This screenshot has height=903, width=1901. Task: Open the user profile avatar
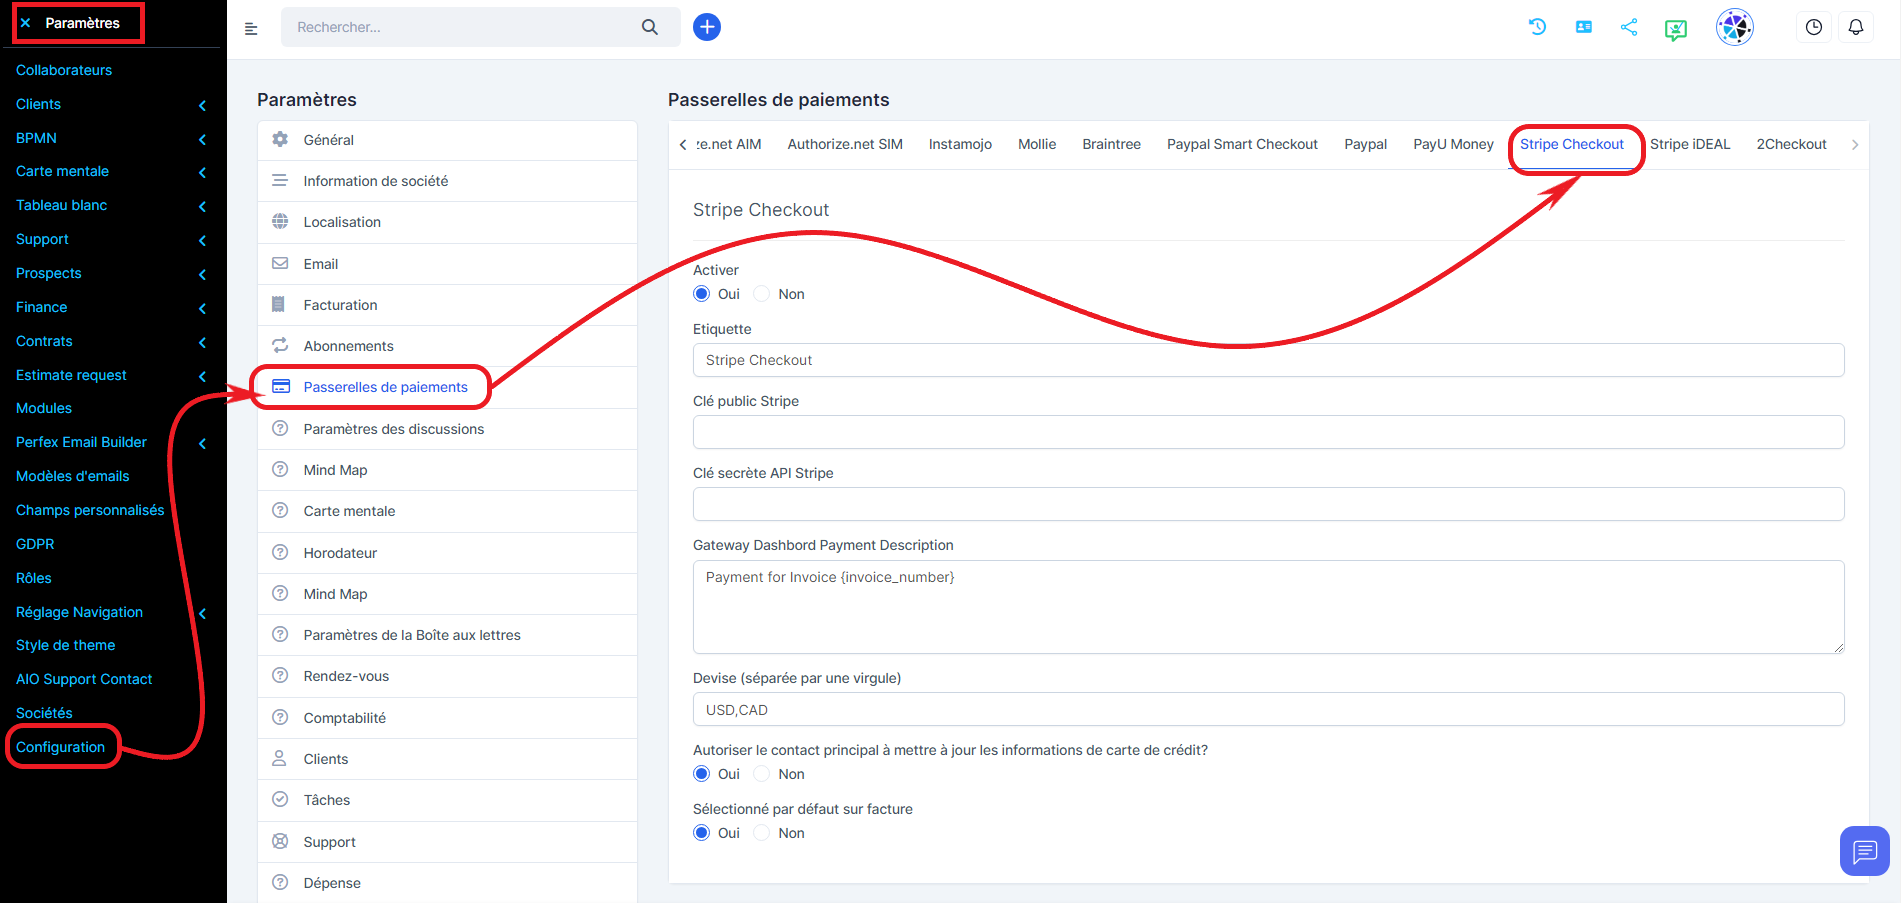pyautogui.click(x=1735, y=27)
